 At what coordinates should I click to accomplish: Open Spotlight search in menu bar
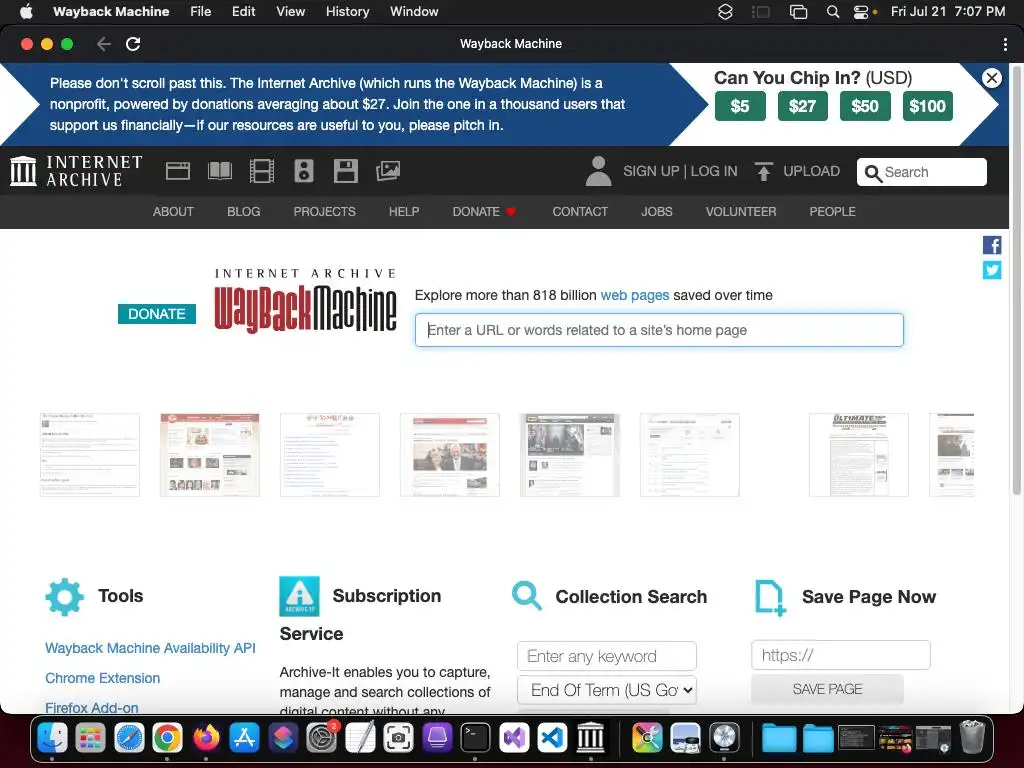click(833, 12)
